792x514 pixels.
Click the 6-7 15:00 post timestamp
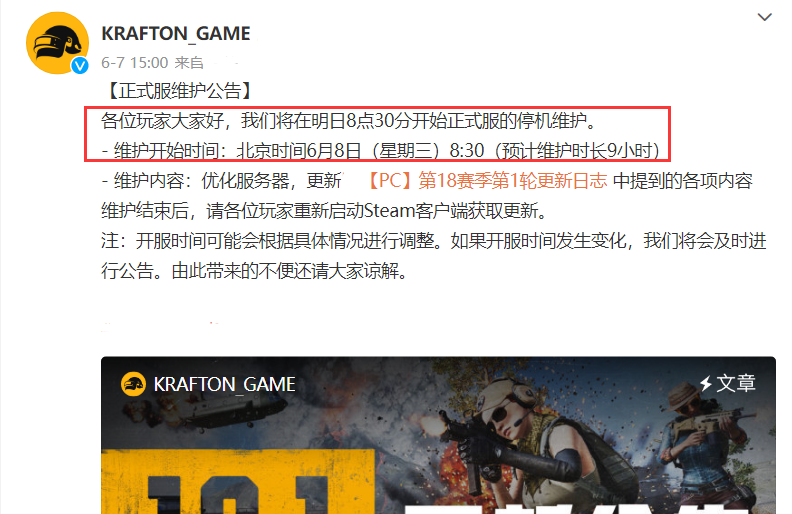(x=134, y=63)
